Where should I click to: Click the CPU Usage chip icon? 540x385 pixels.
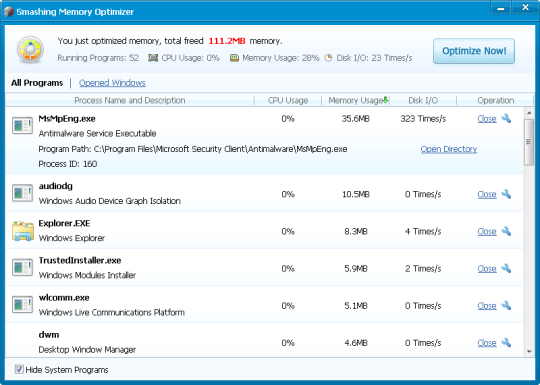[153, 58]
